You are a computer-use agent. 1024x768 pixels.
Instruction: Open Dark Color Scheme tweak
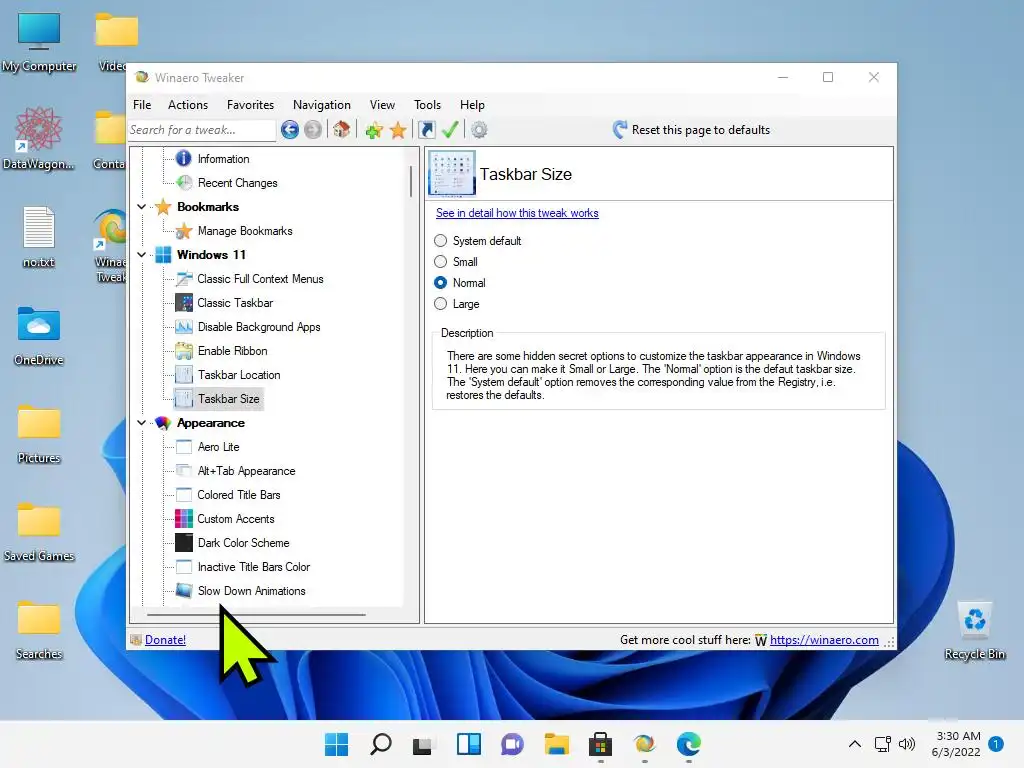(243, 543)
